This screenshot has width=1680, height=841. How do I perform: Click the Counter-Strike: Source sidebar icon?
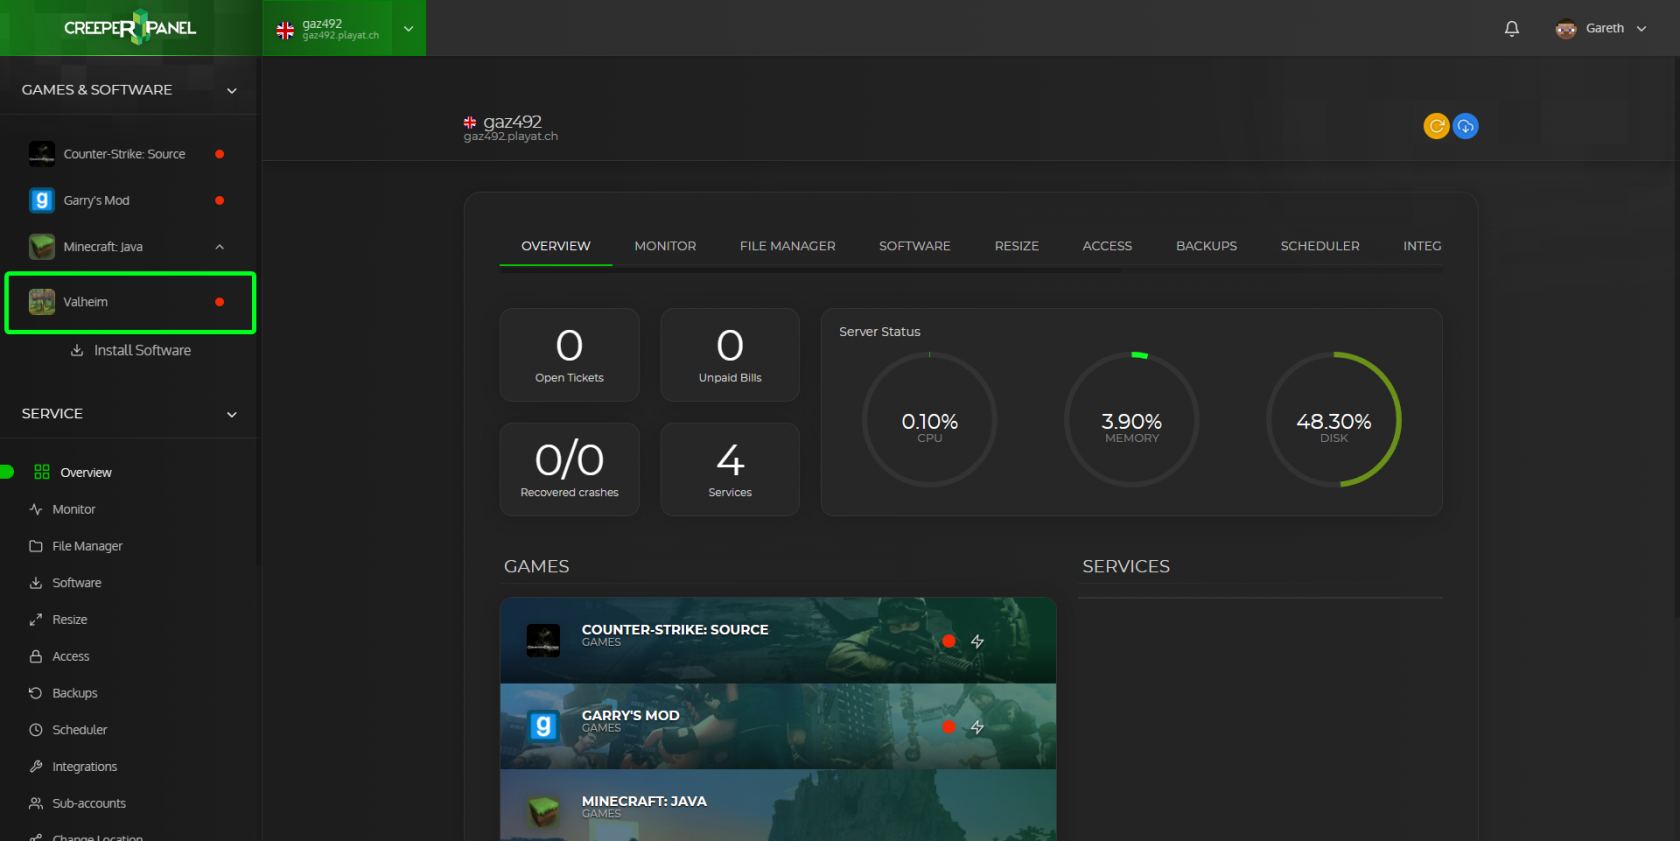(42, 154)
